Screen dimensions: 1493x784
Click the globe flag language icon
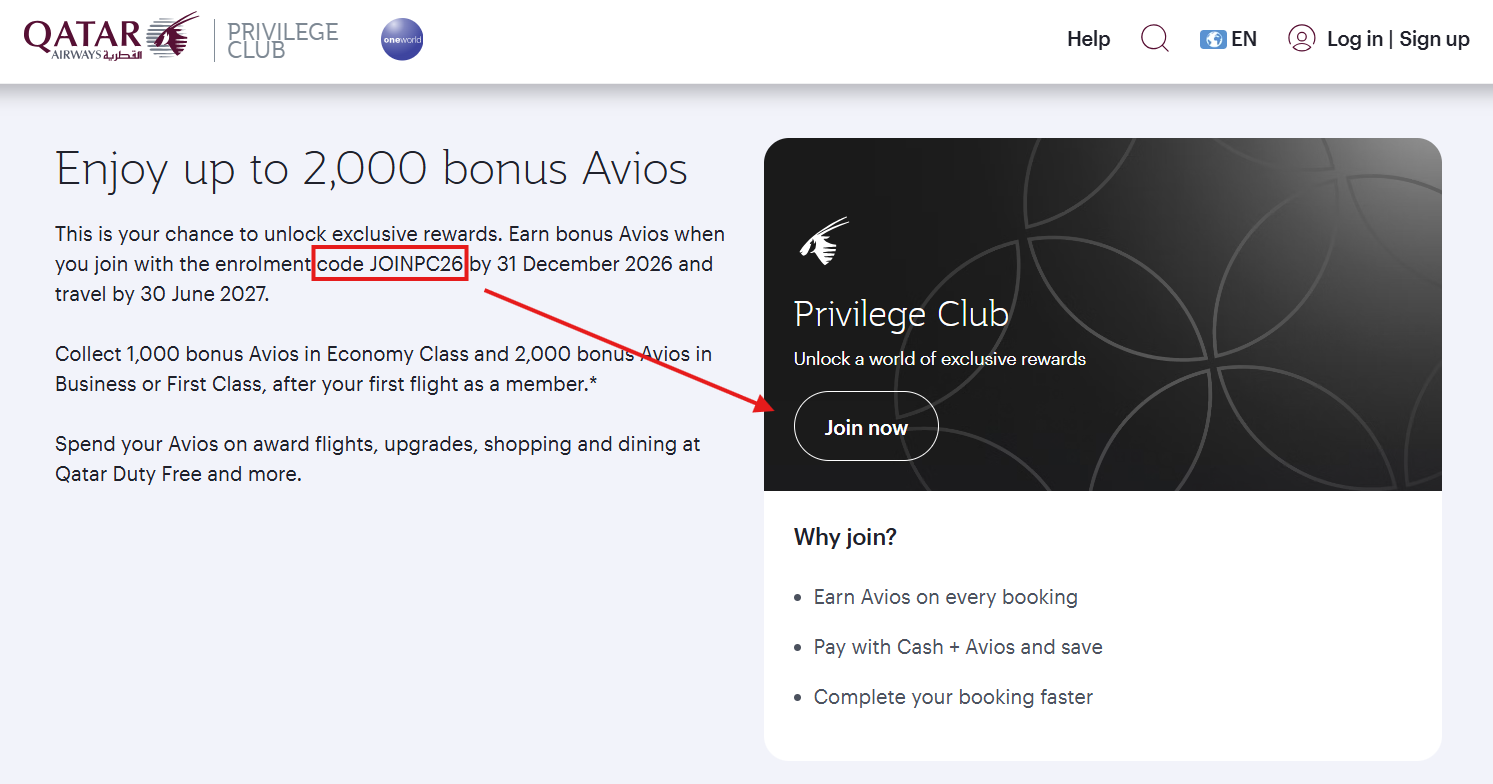[1212, 38]
